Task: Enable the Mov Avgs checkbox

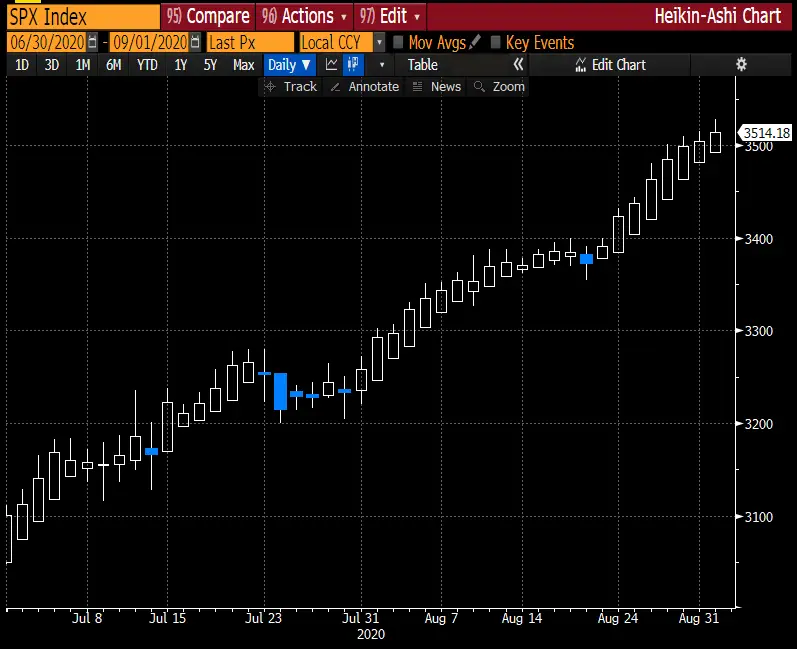Action: pos(398,43)
